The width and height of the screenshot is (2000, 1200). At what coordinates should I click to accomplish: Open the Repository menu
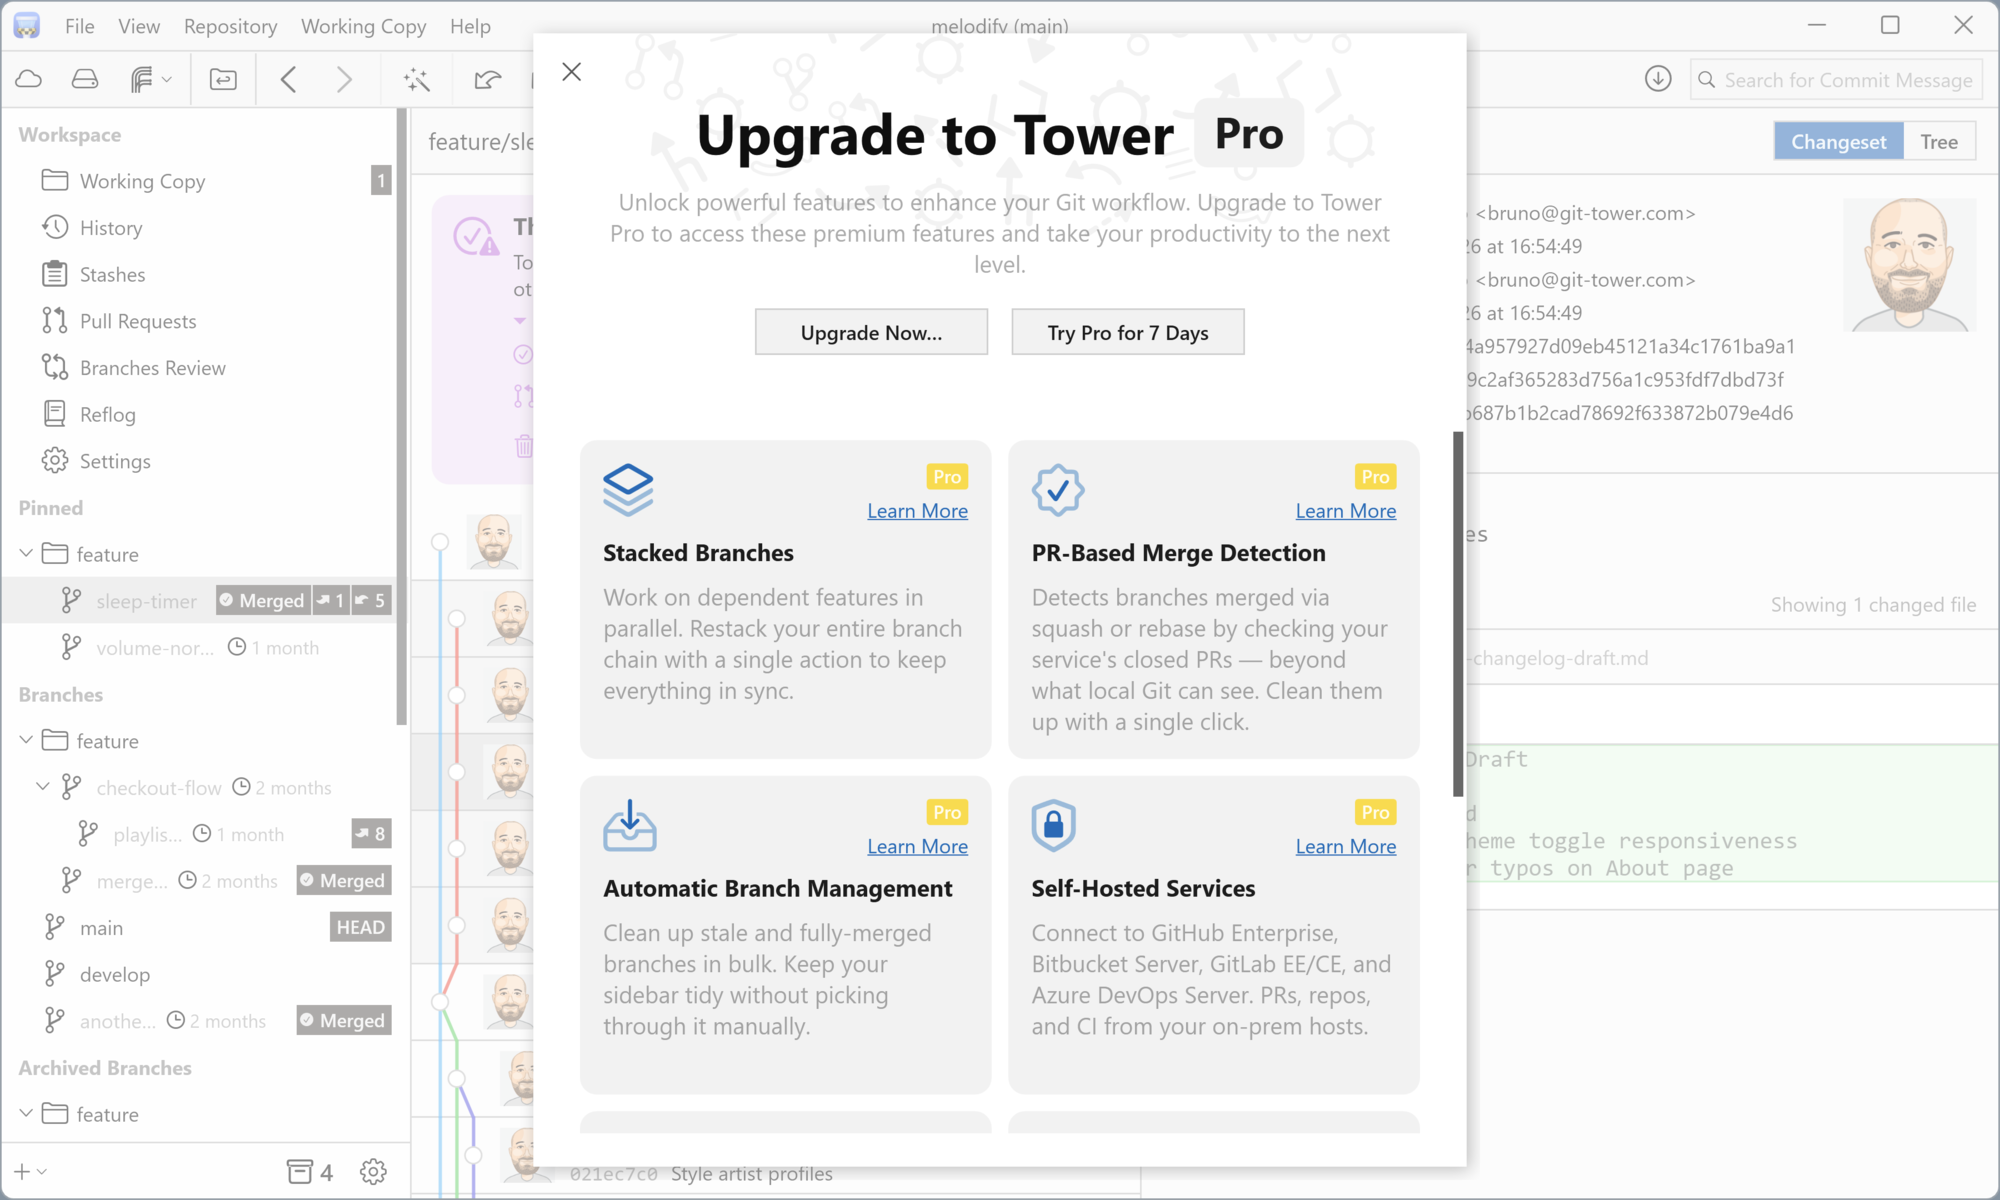(x=230, y=26)
